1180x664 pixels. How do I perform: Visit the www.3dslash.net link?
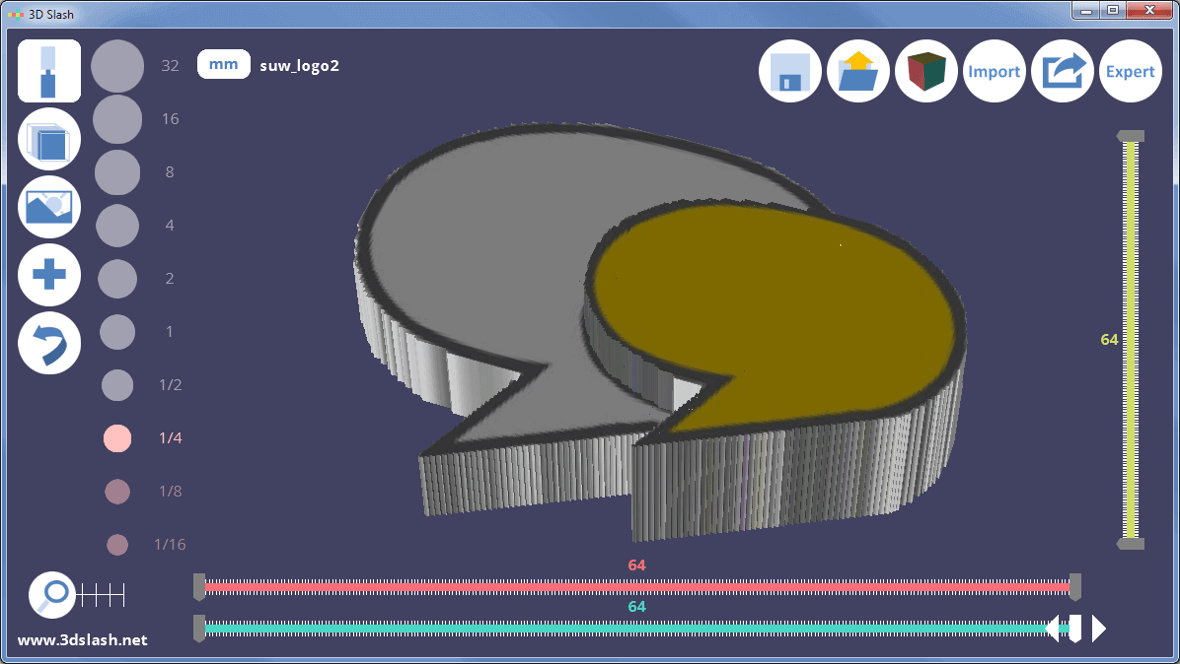[80, 640]
